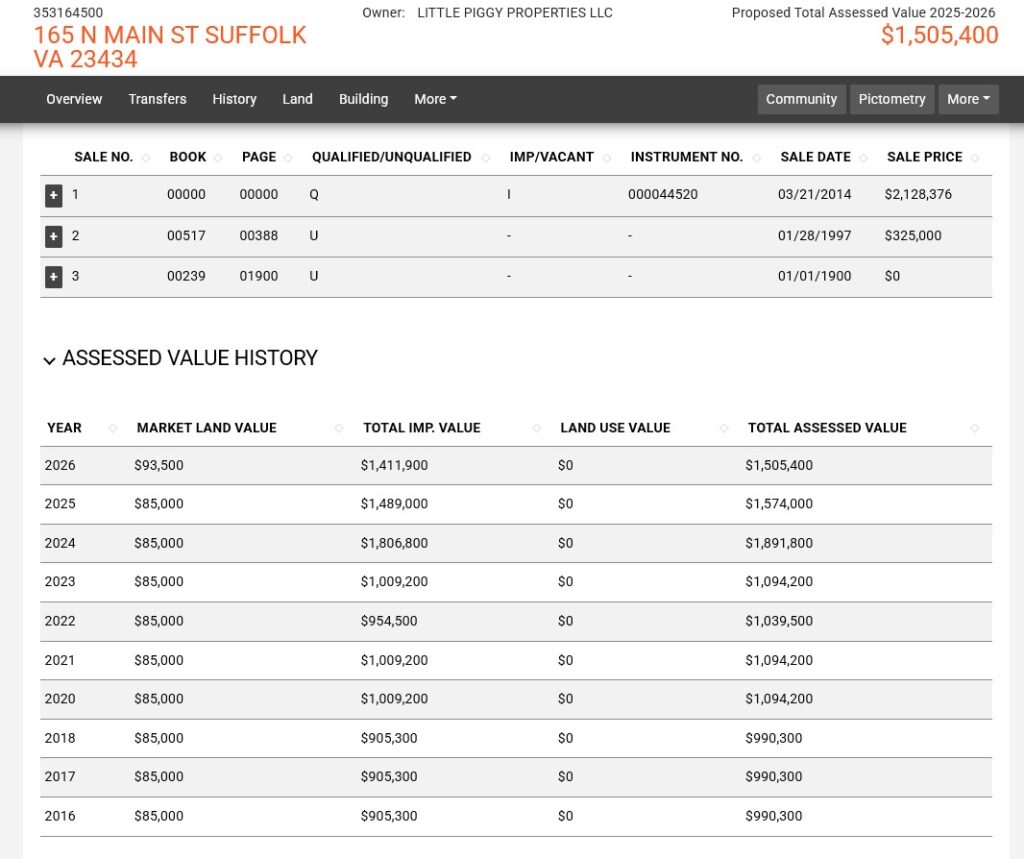
Task: Select sale date 01/28/1997
Action: coord(814,236)
